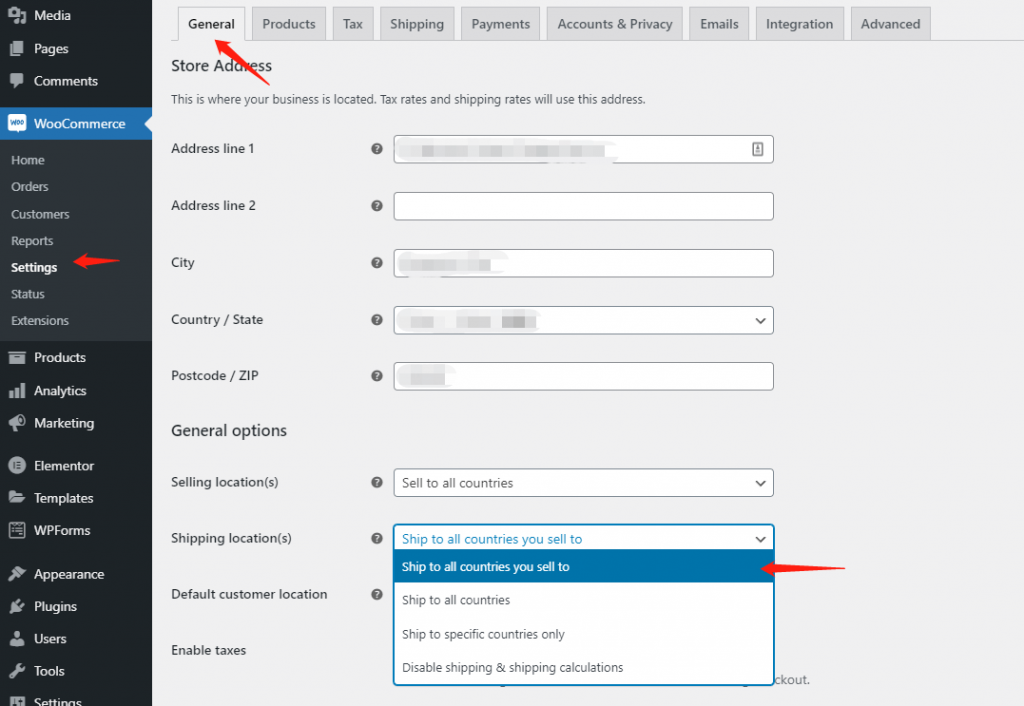The width and height of the screenshot is (1024, 706).
Task: Open the Appearance menu label
Action: pos(69,574)
